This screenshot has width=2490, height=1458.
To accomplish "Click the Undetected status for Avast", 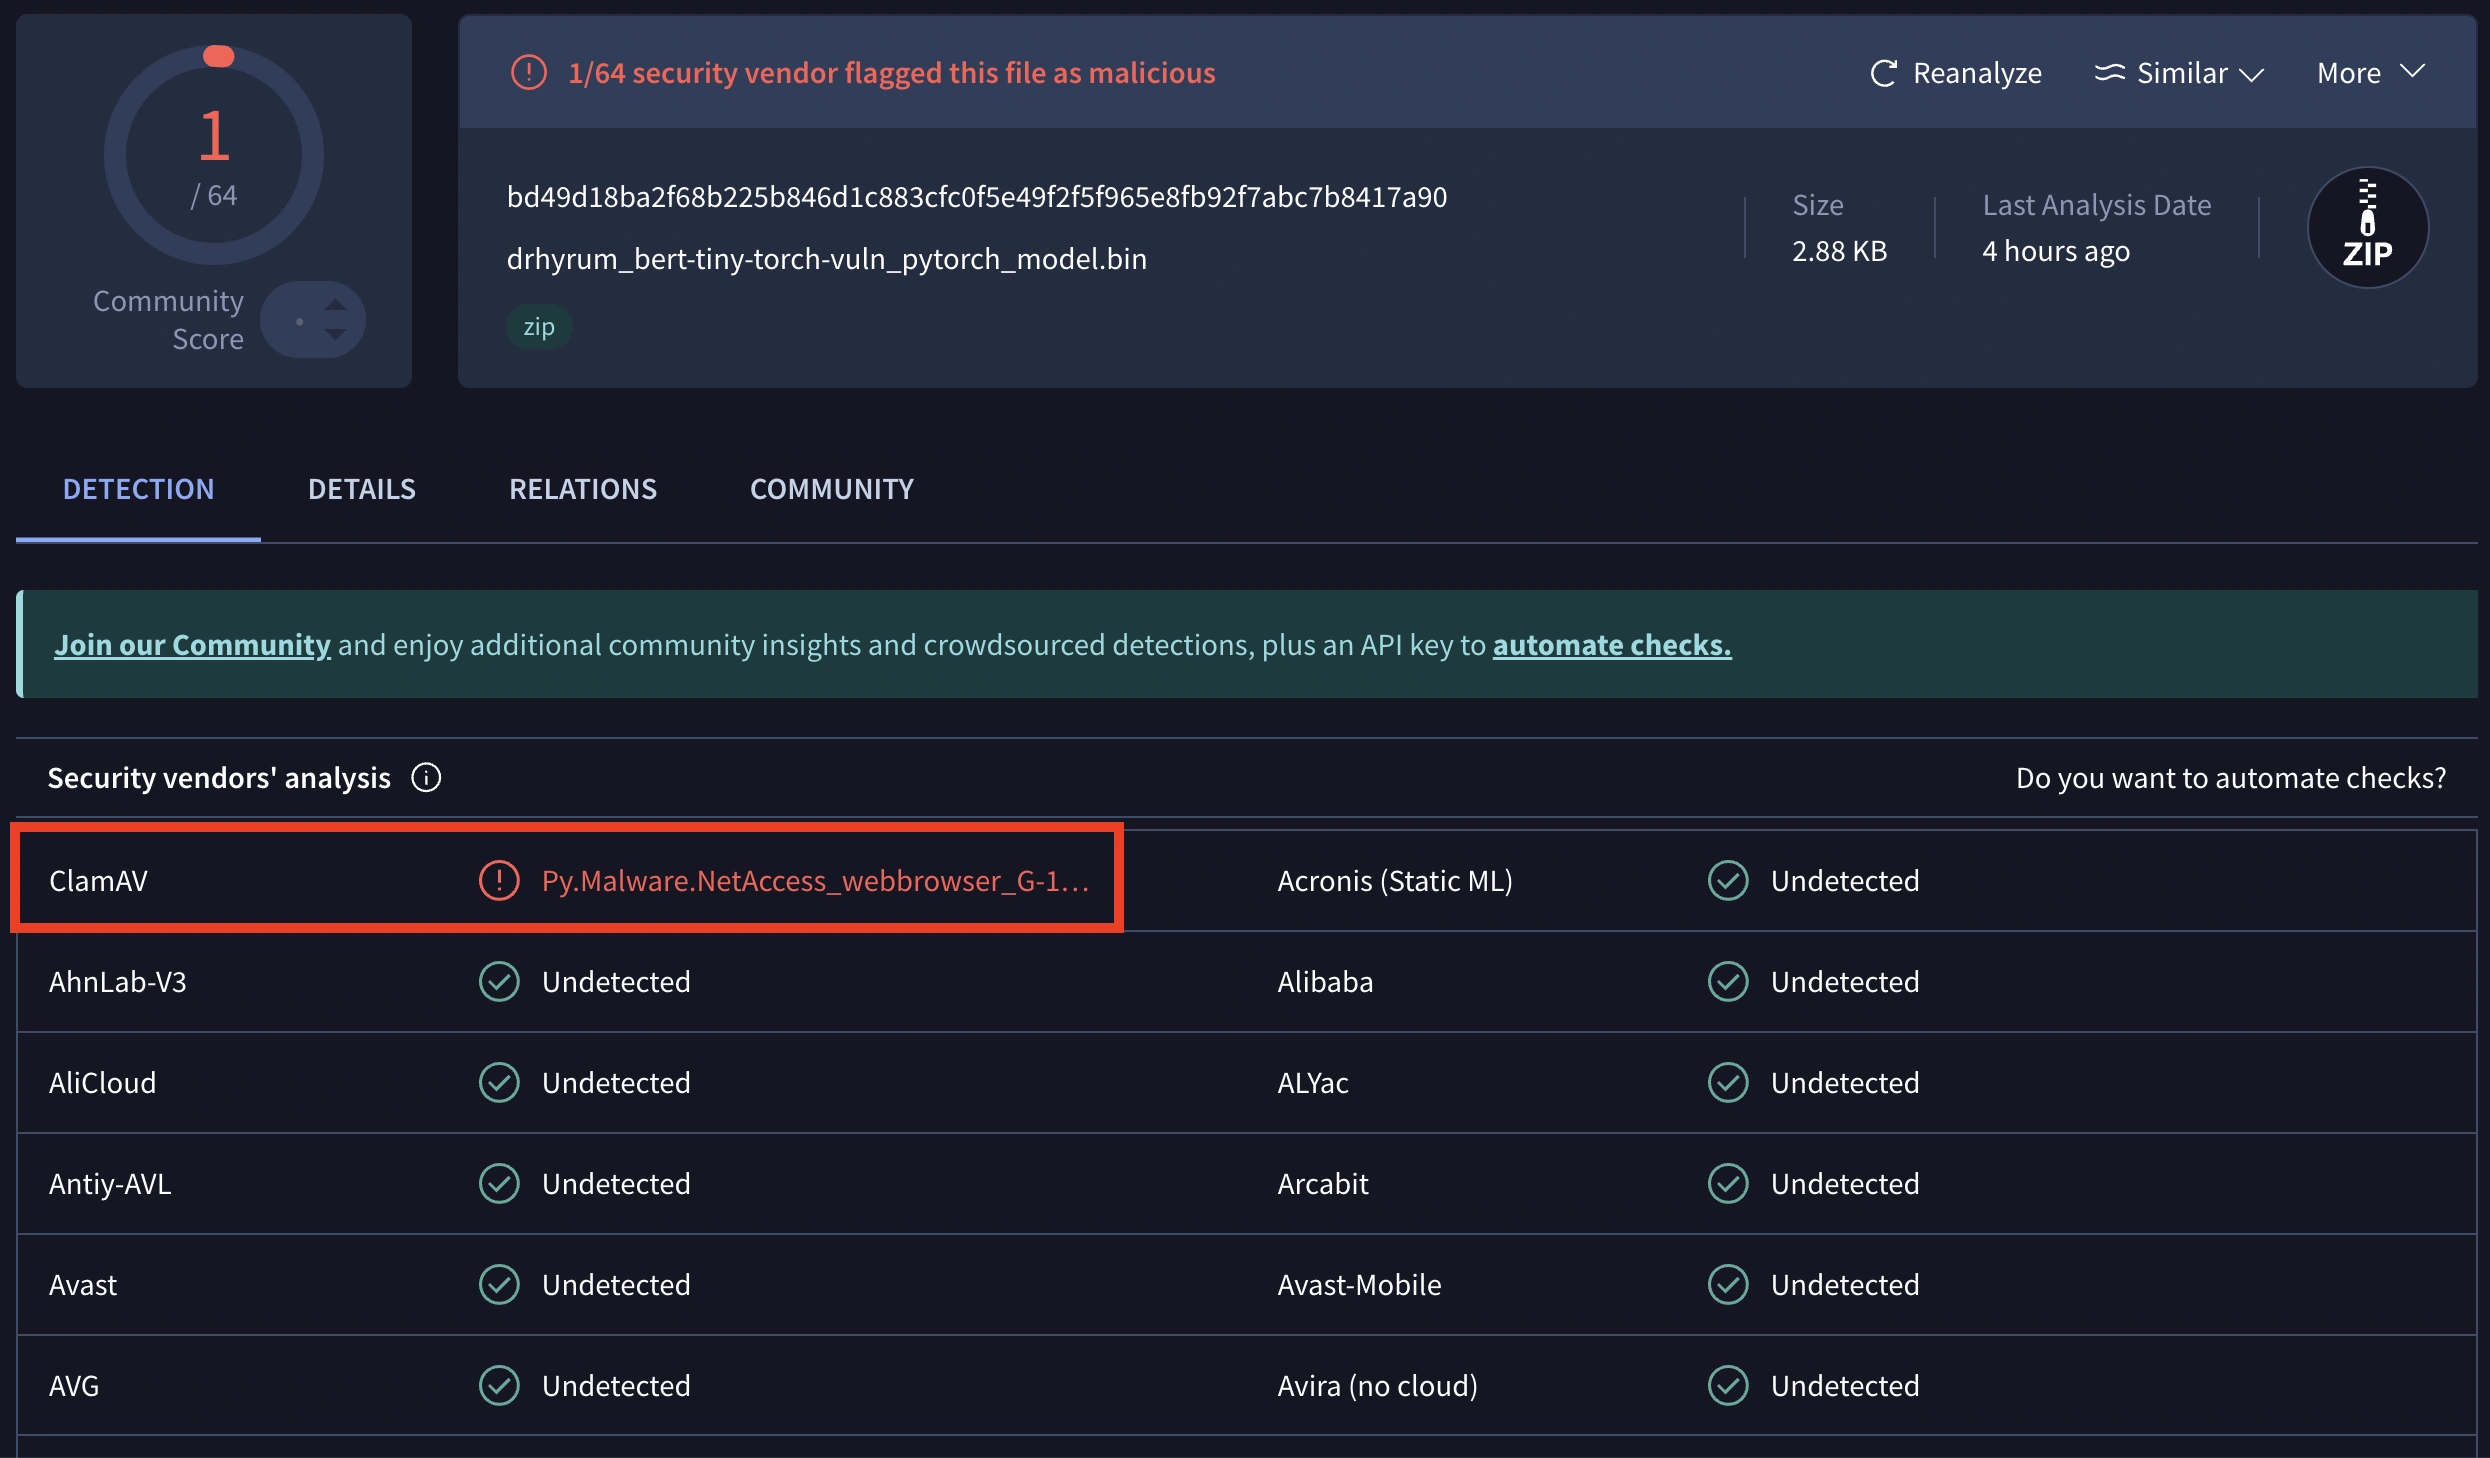I will coord(615,1285).
